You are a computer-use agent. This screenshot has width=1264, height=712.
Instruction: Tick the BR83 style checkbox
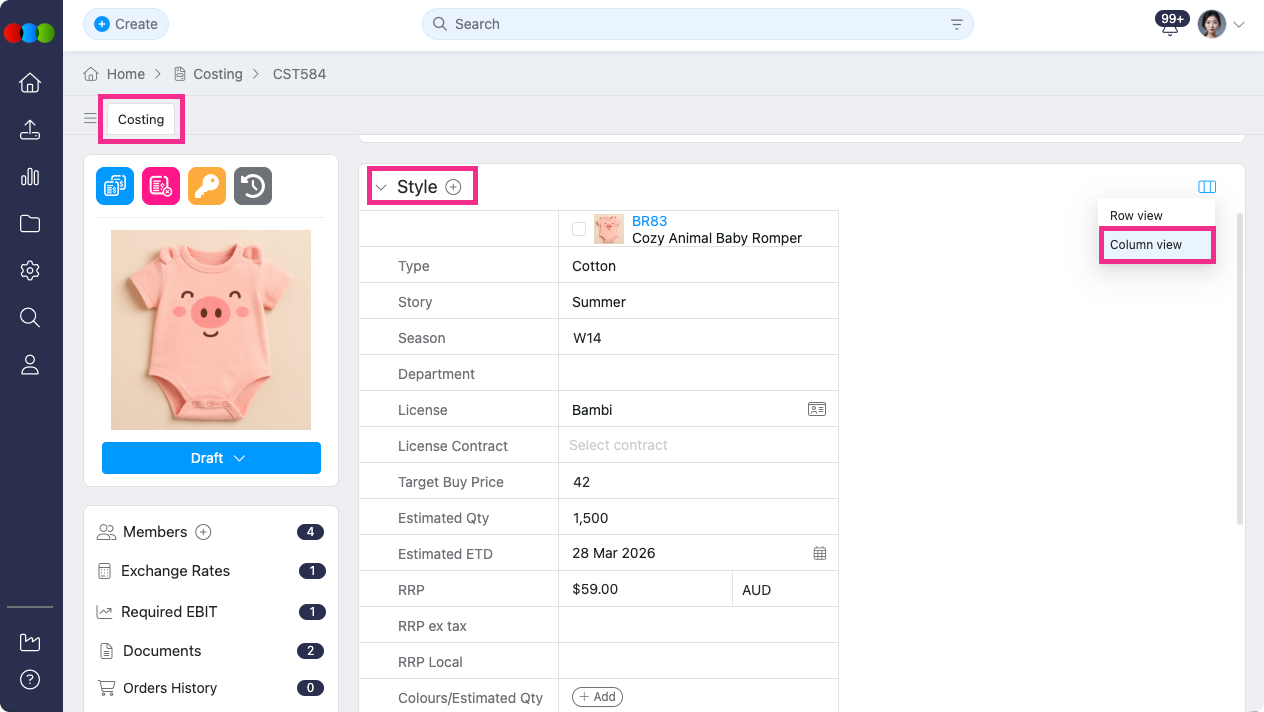point(579,229)
